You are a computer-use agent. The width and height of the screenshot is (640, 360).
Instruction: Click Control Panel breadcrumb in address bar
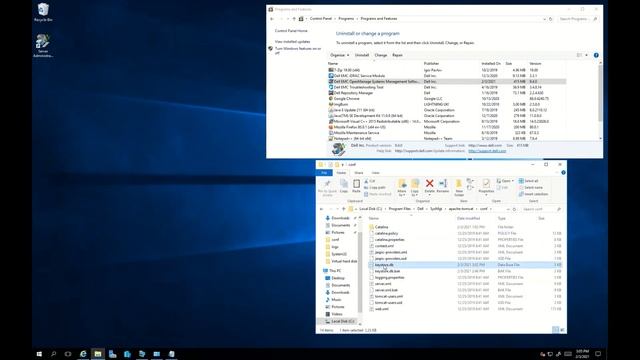coord(321,19)
